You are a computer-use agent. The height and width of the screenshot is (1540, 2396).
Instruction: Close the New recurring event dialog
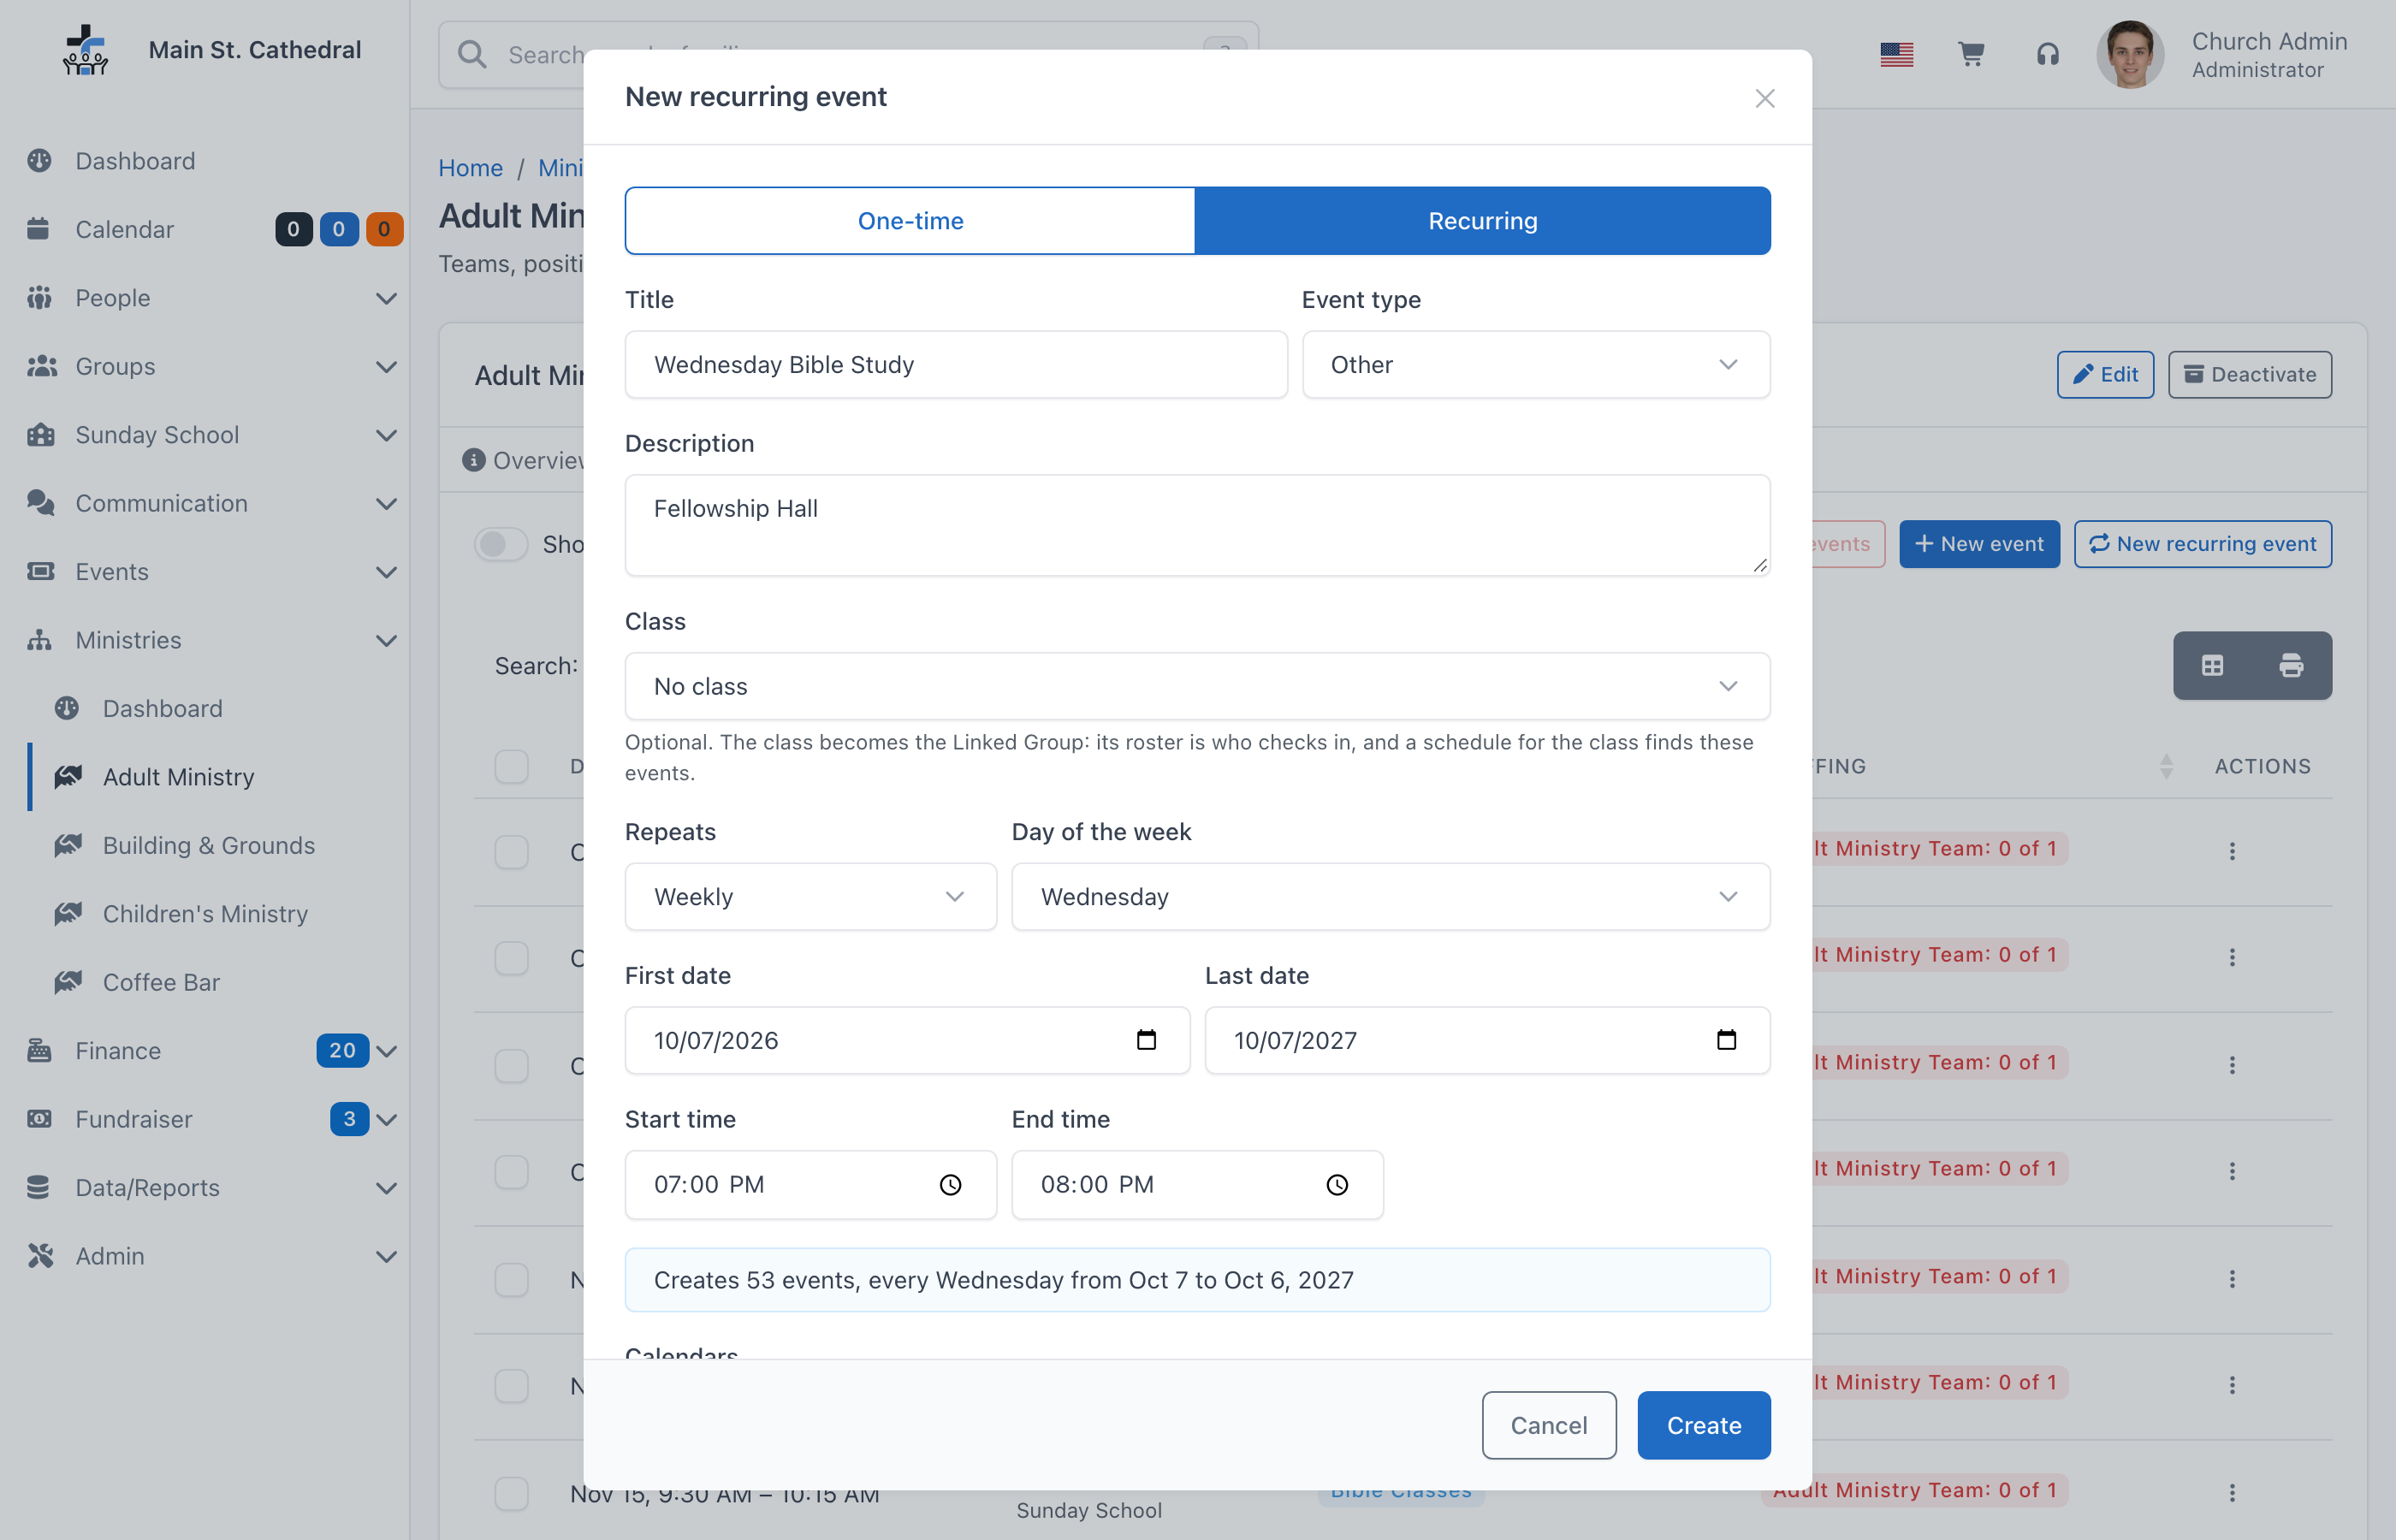1764,98
